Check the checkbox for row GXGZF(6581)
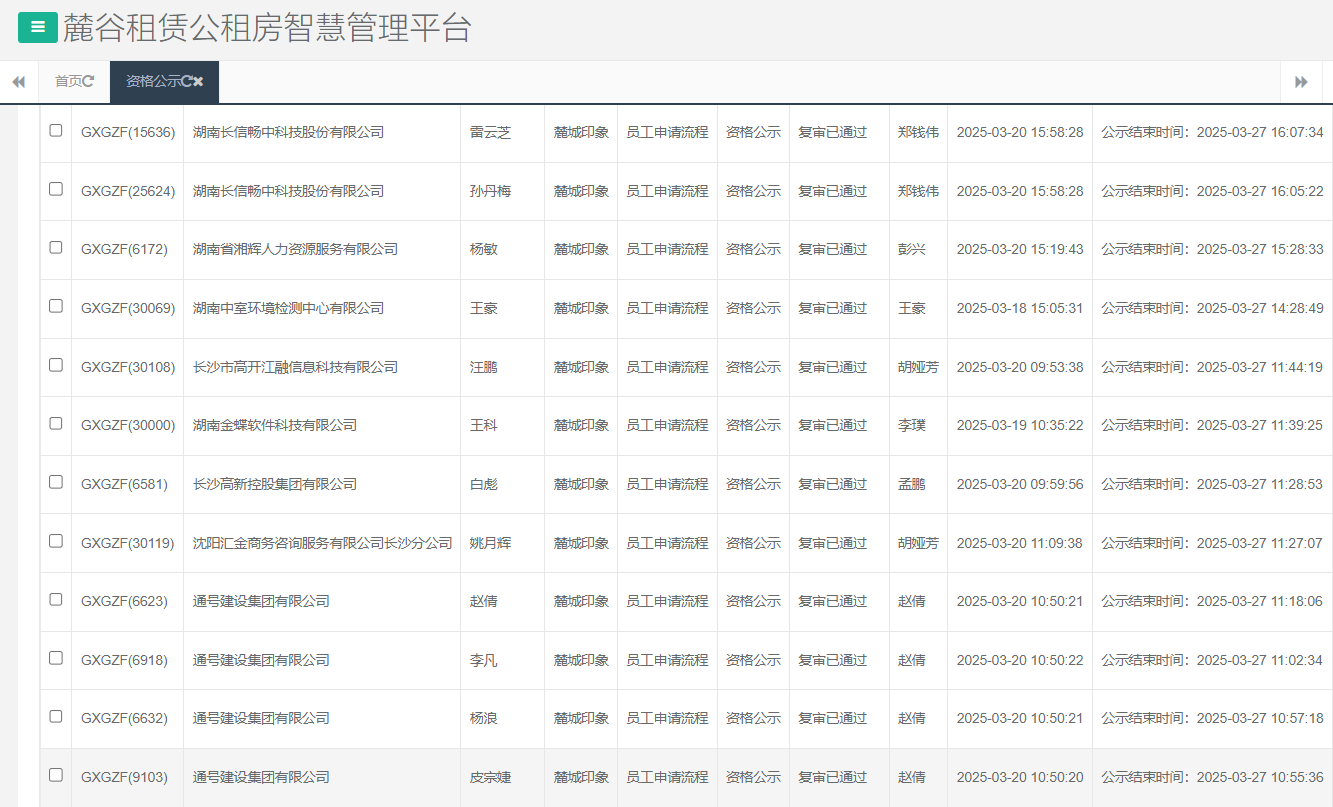The image size is (1333, 807). point(56,483)
